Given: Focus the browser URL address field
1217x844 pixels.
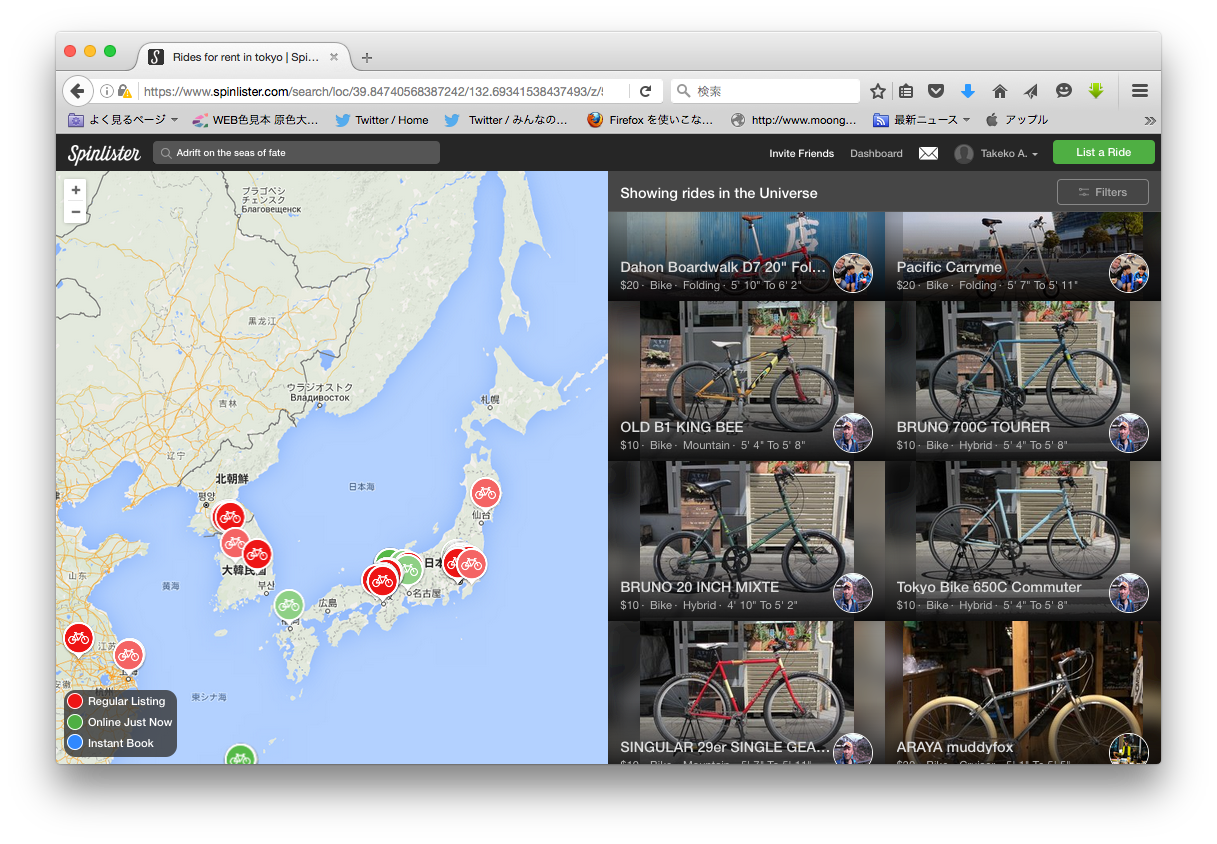Looking at the screenshot, I should (373, 91).
